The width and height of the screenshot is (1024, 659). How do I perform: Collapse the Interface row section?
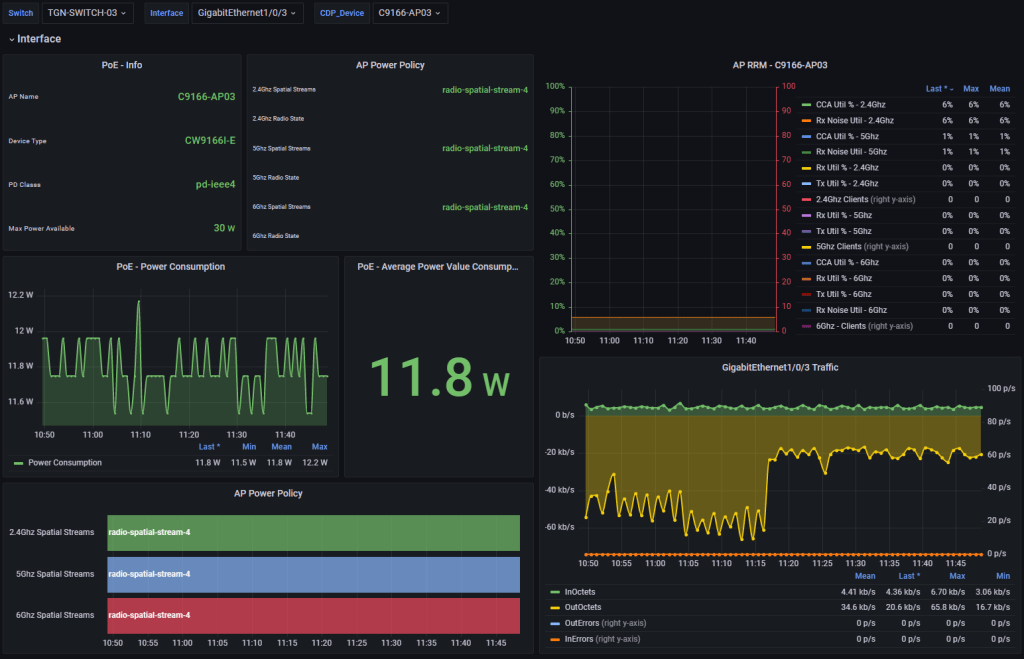(34, 39)
